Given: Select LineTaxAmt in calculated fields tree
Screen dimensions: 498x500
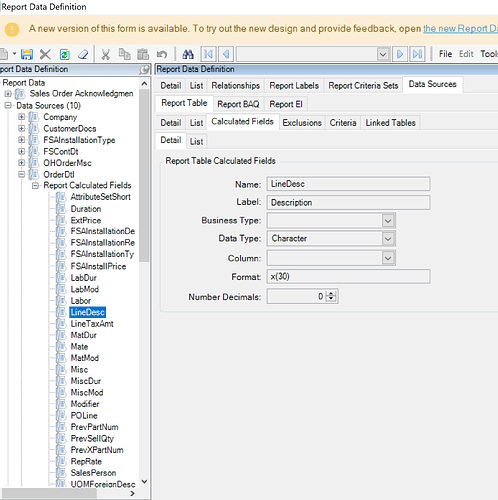Looking at the screenshot, I should [x=92, y=324].
